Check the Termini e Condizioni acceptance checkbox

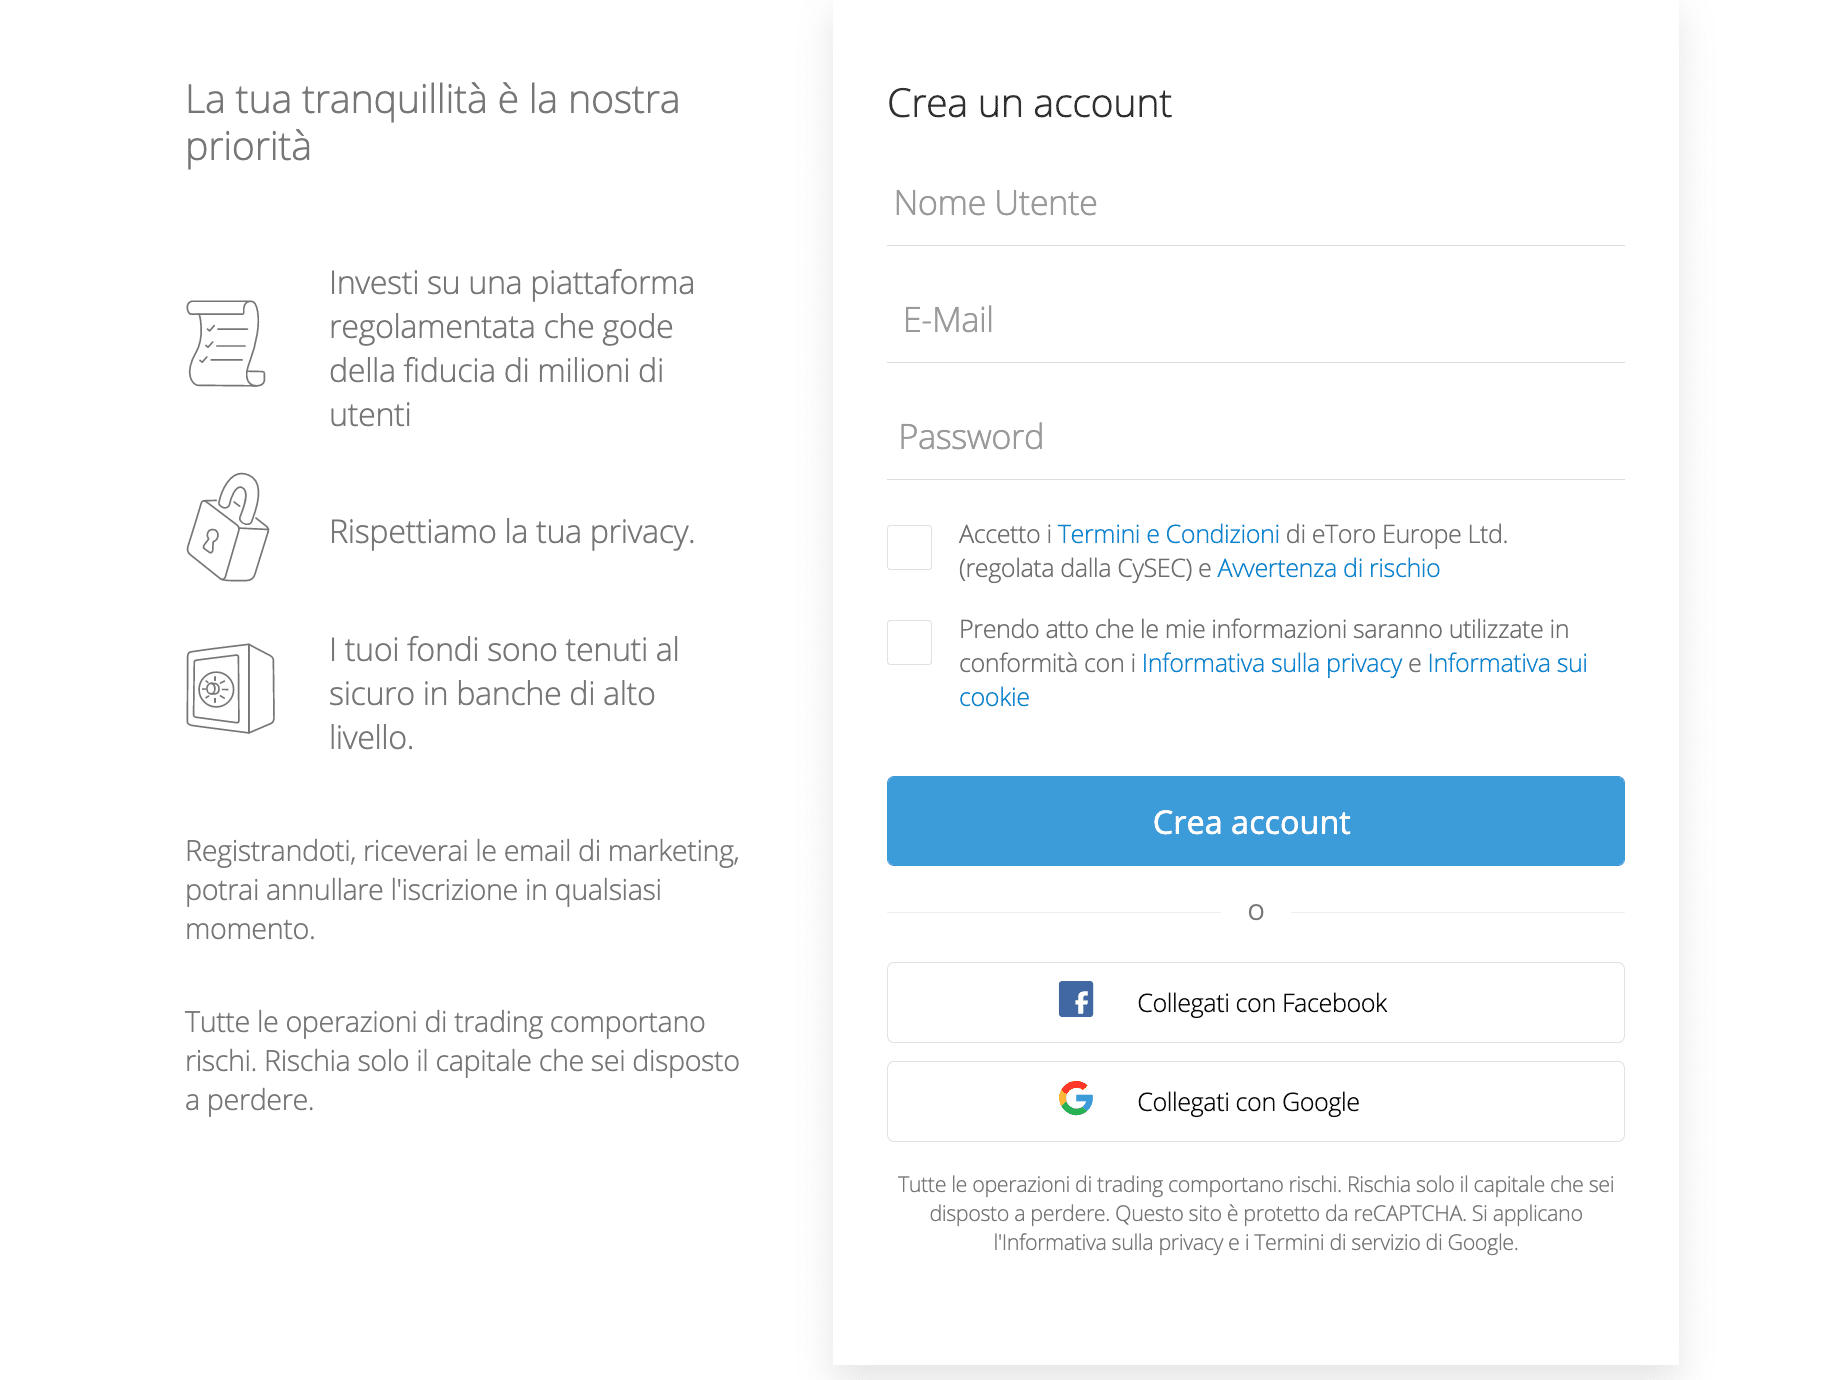coord(909,548)
